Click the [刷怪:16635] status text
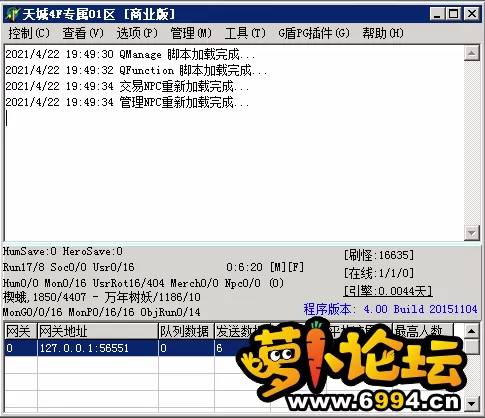The height and width of the screenshot is (418, 485). pos(379,255)
